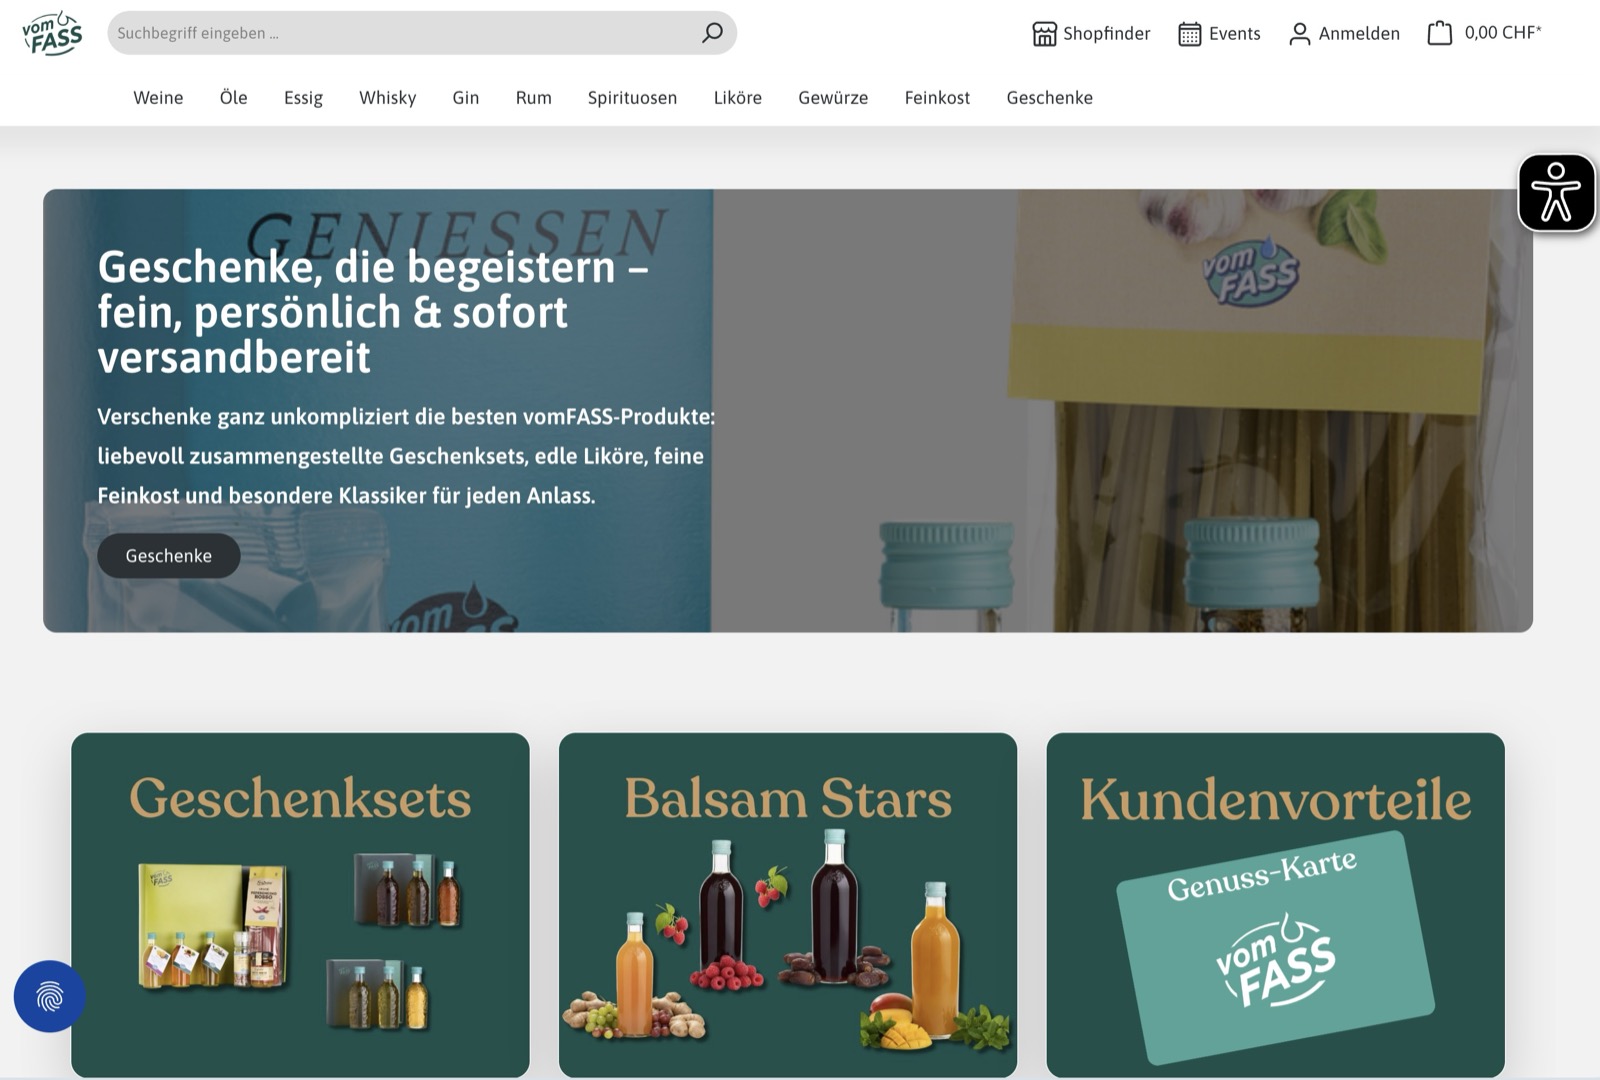Open the Spirituosen menu category
Screen dimensions: 1600x1080
pyautogui.click(x=632, y=98)
